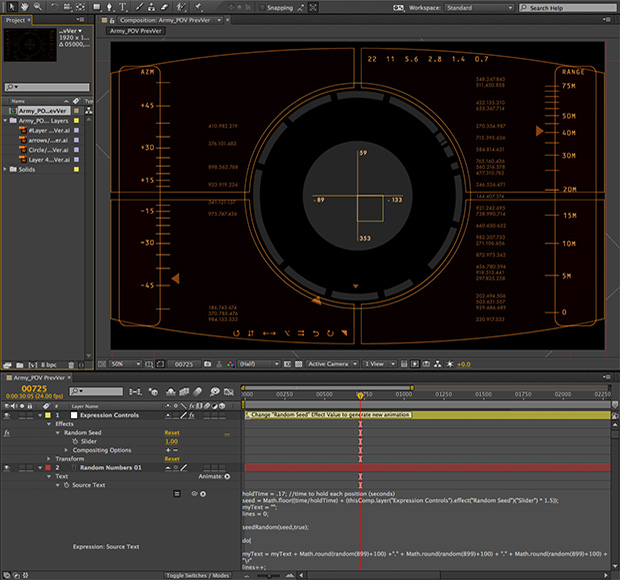Expand Compositing Options property group

(66, 450)
